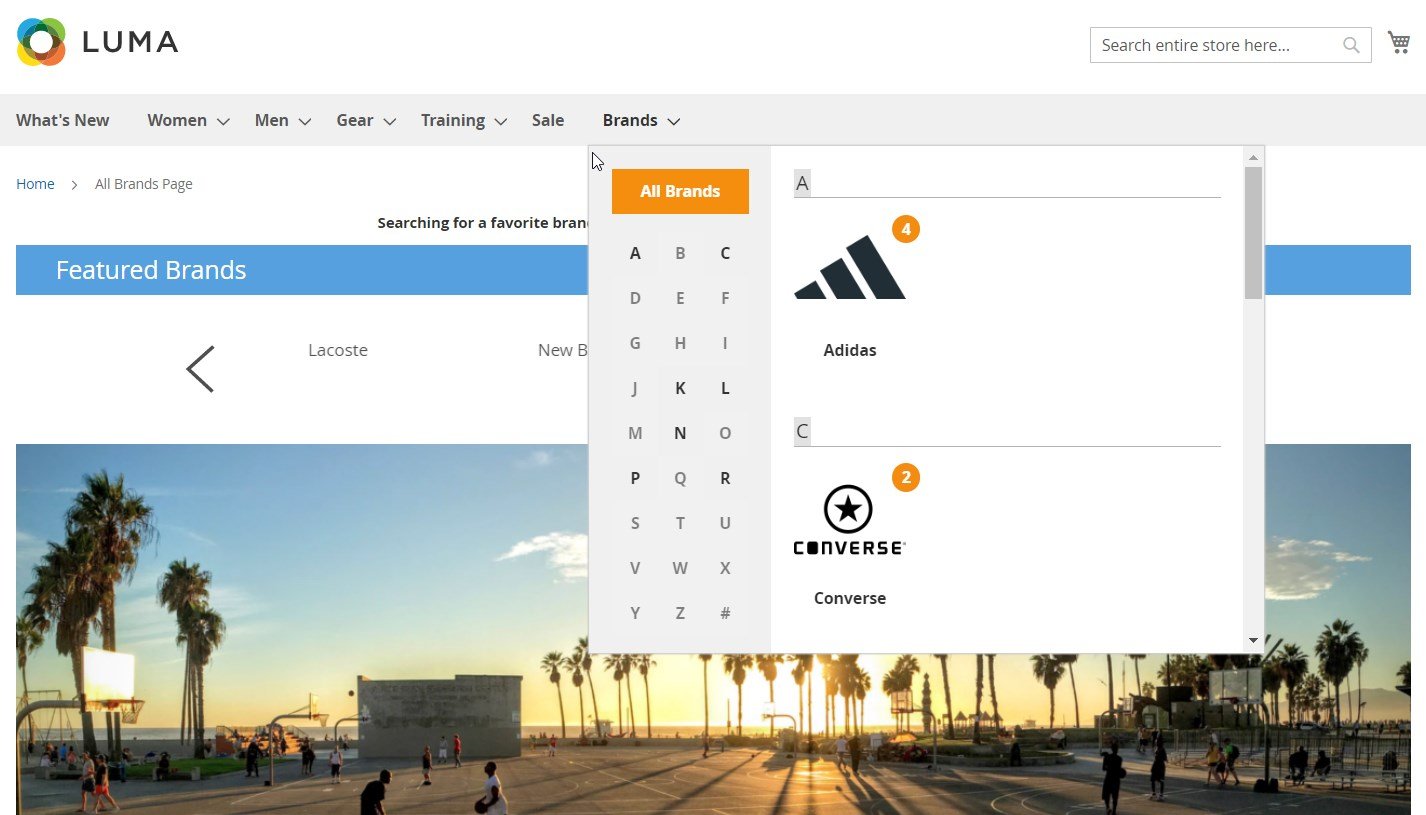The width and height of the screenshot is (1426, 815).
Task: Filter brands by letter R
Action: 725,478
